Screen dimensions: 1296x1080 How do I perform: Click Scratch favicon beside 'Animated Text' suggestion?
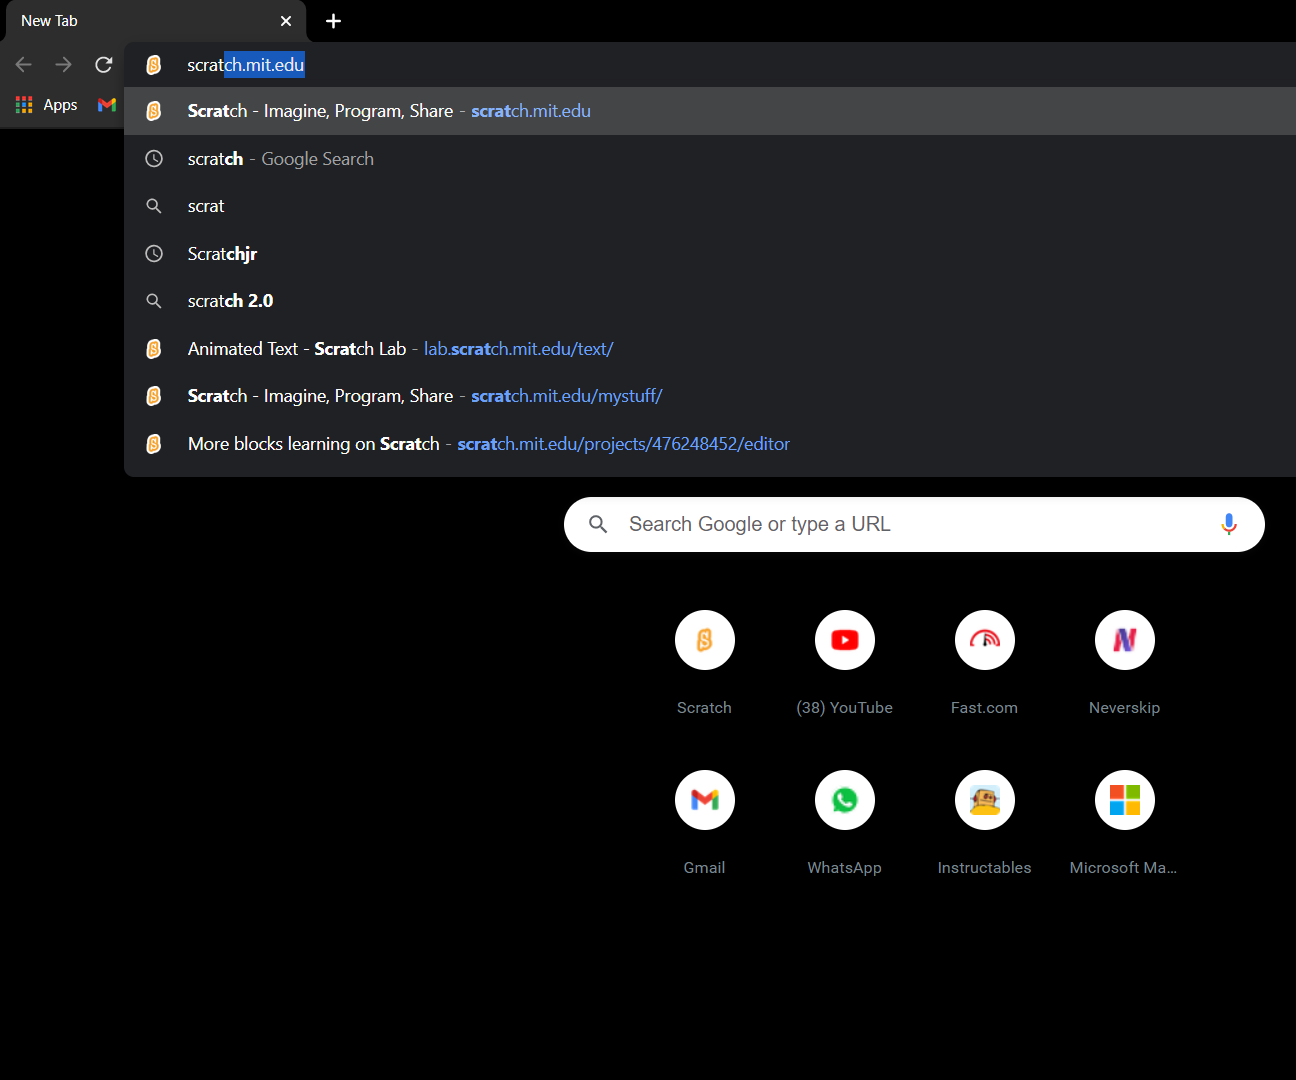click(x=154, y=349)
